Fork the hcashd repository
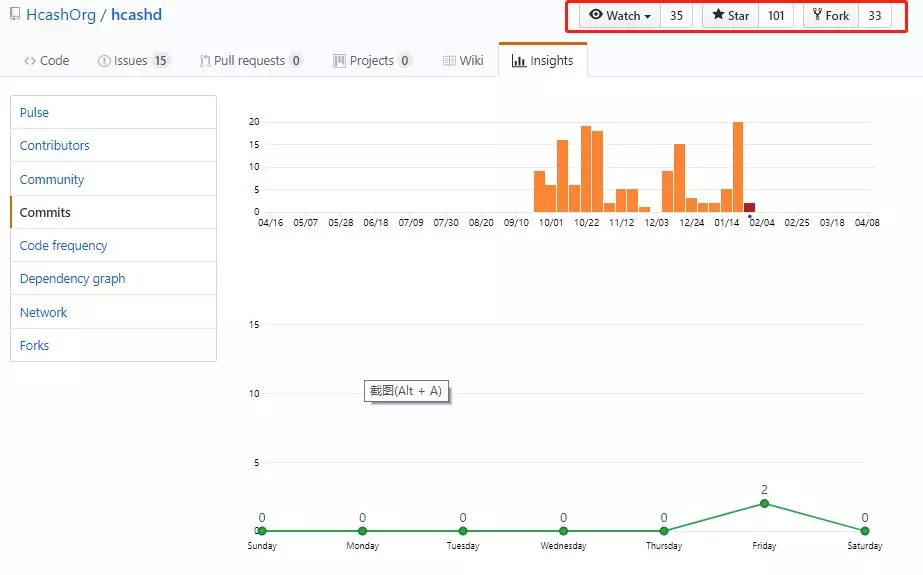Image resolution: width=923 pixels, height=575 pixels. click(x=831, y=16)
